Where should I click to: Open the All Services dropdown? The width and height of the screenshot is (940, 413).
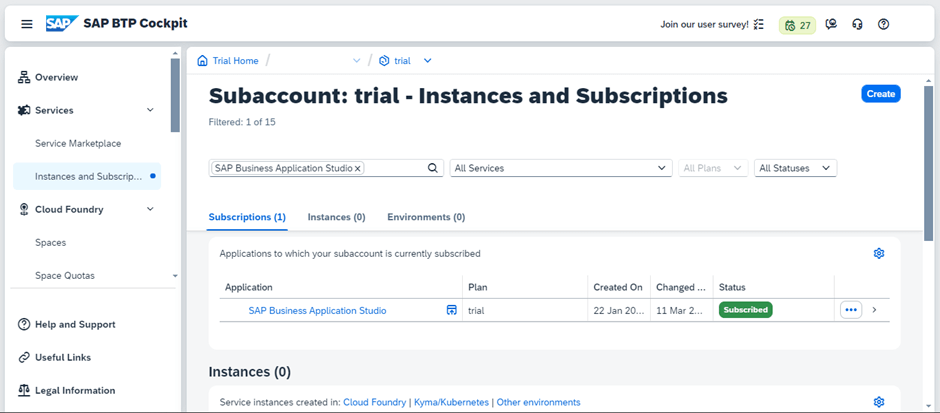pos(561,168)
